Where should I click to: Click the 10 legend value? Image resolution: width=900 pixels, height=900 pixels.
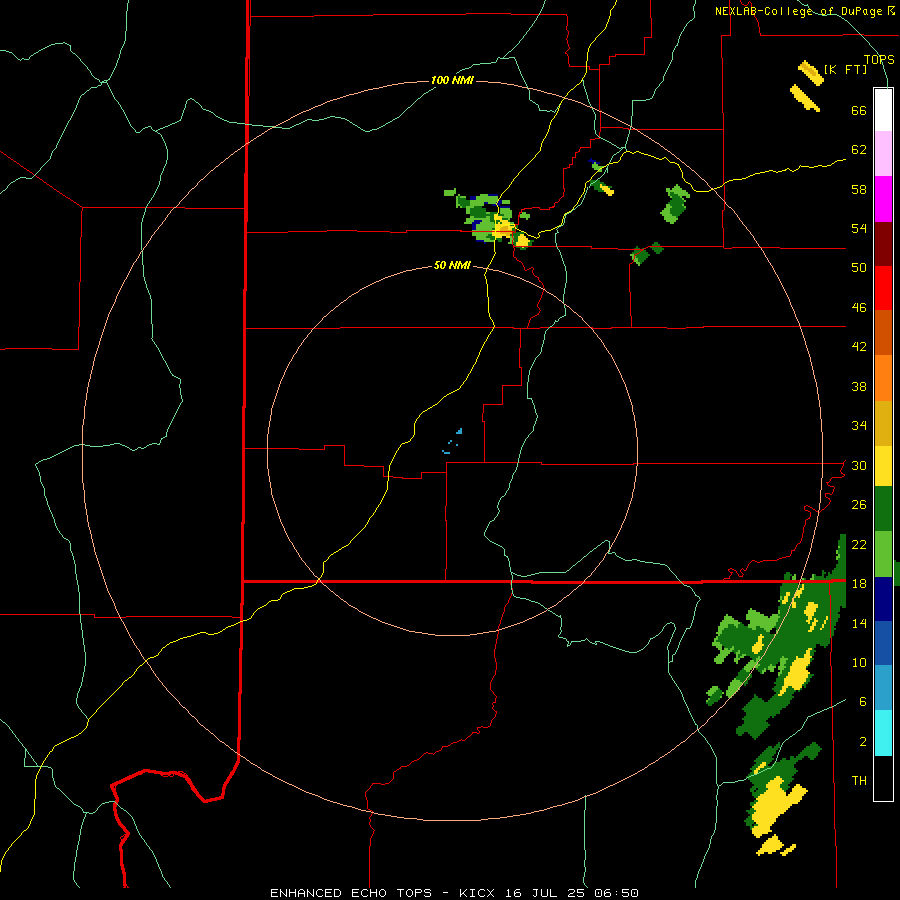(x=859, y=662)
